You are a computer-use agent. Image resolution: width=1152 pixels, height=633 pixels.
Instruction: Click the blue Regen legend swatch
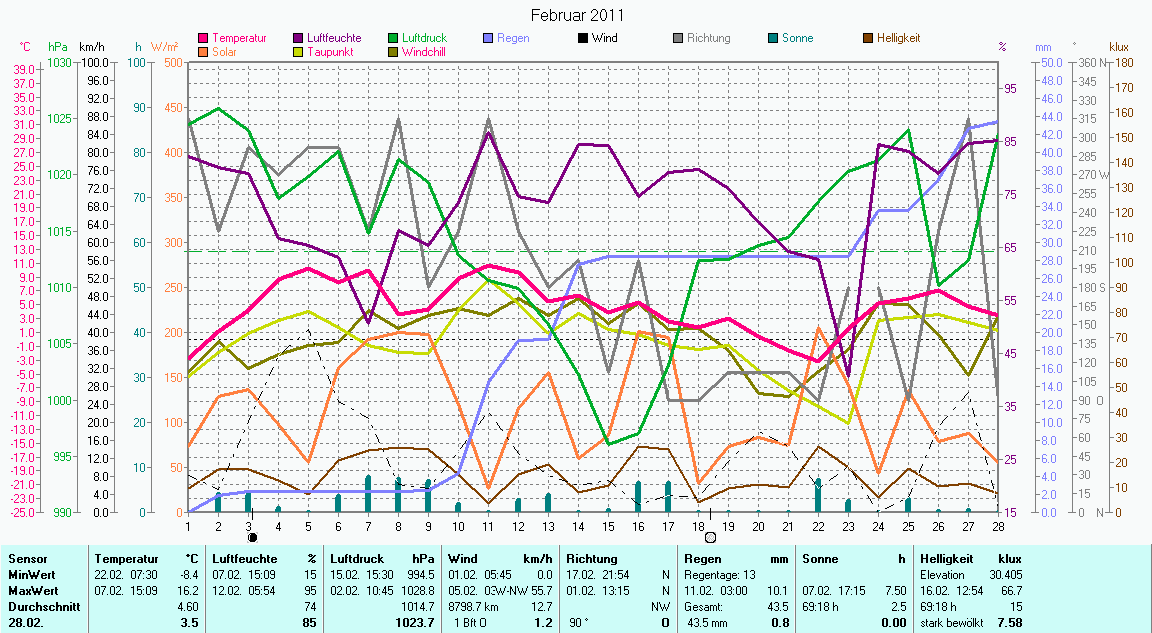488,38
